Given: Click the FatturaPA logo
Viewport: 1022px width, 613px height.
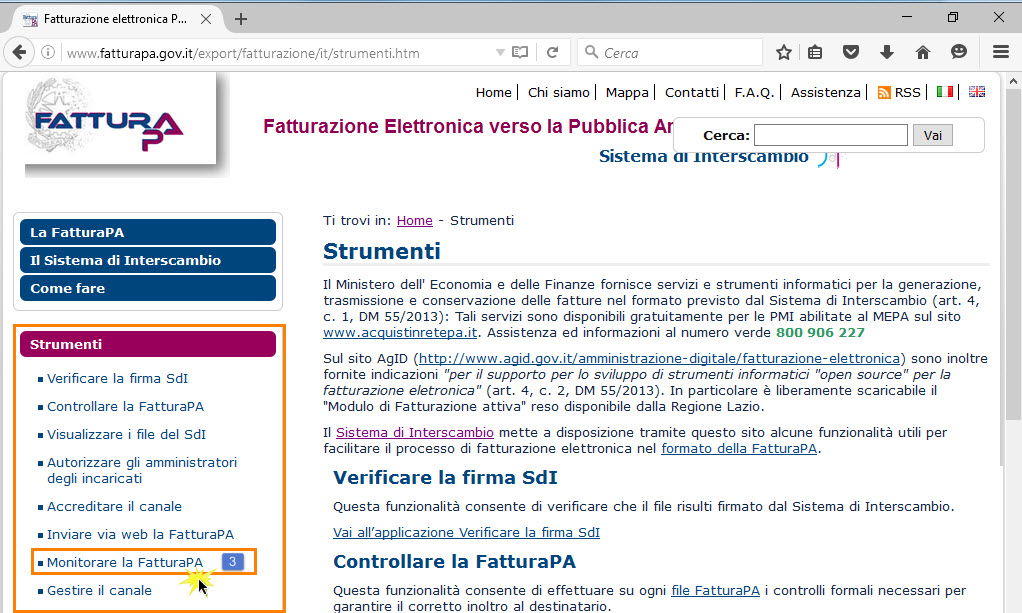Looking at the screenshot, I should click(x=121, y=119).
